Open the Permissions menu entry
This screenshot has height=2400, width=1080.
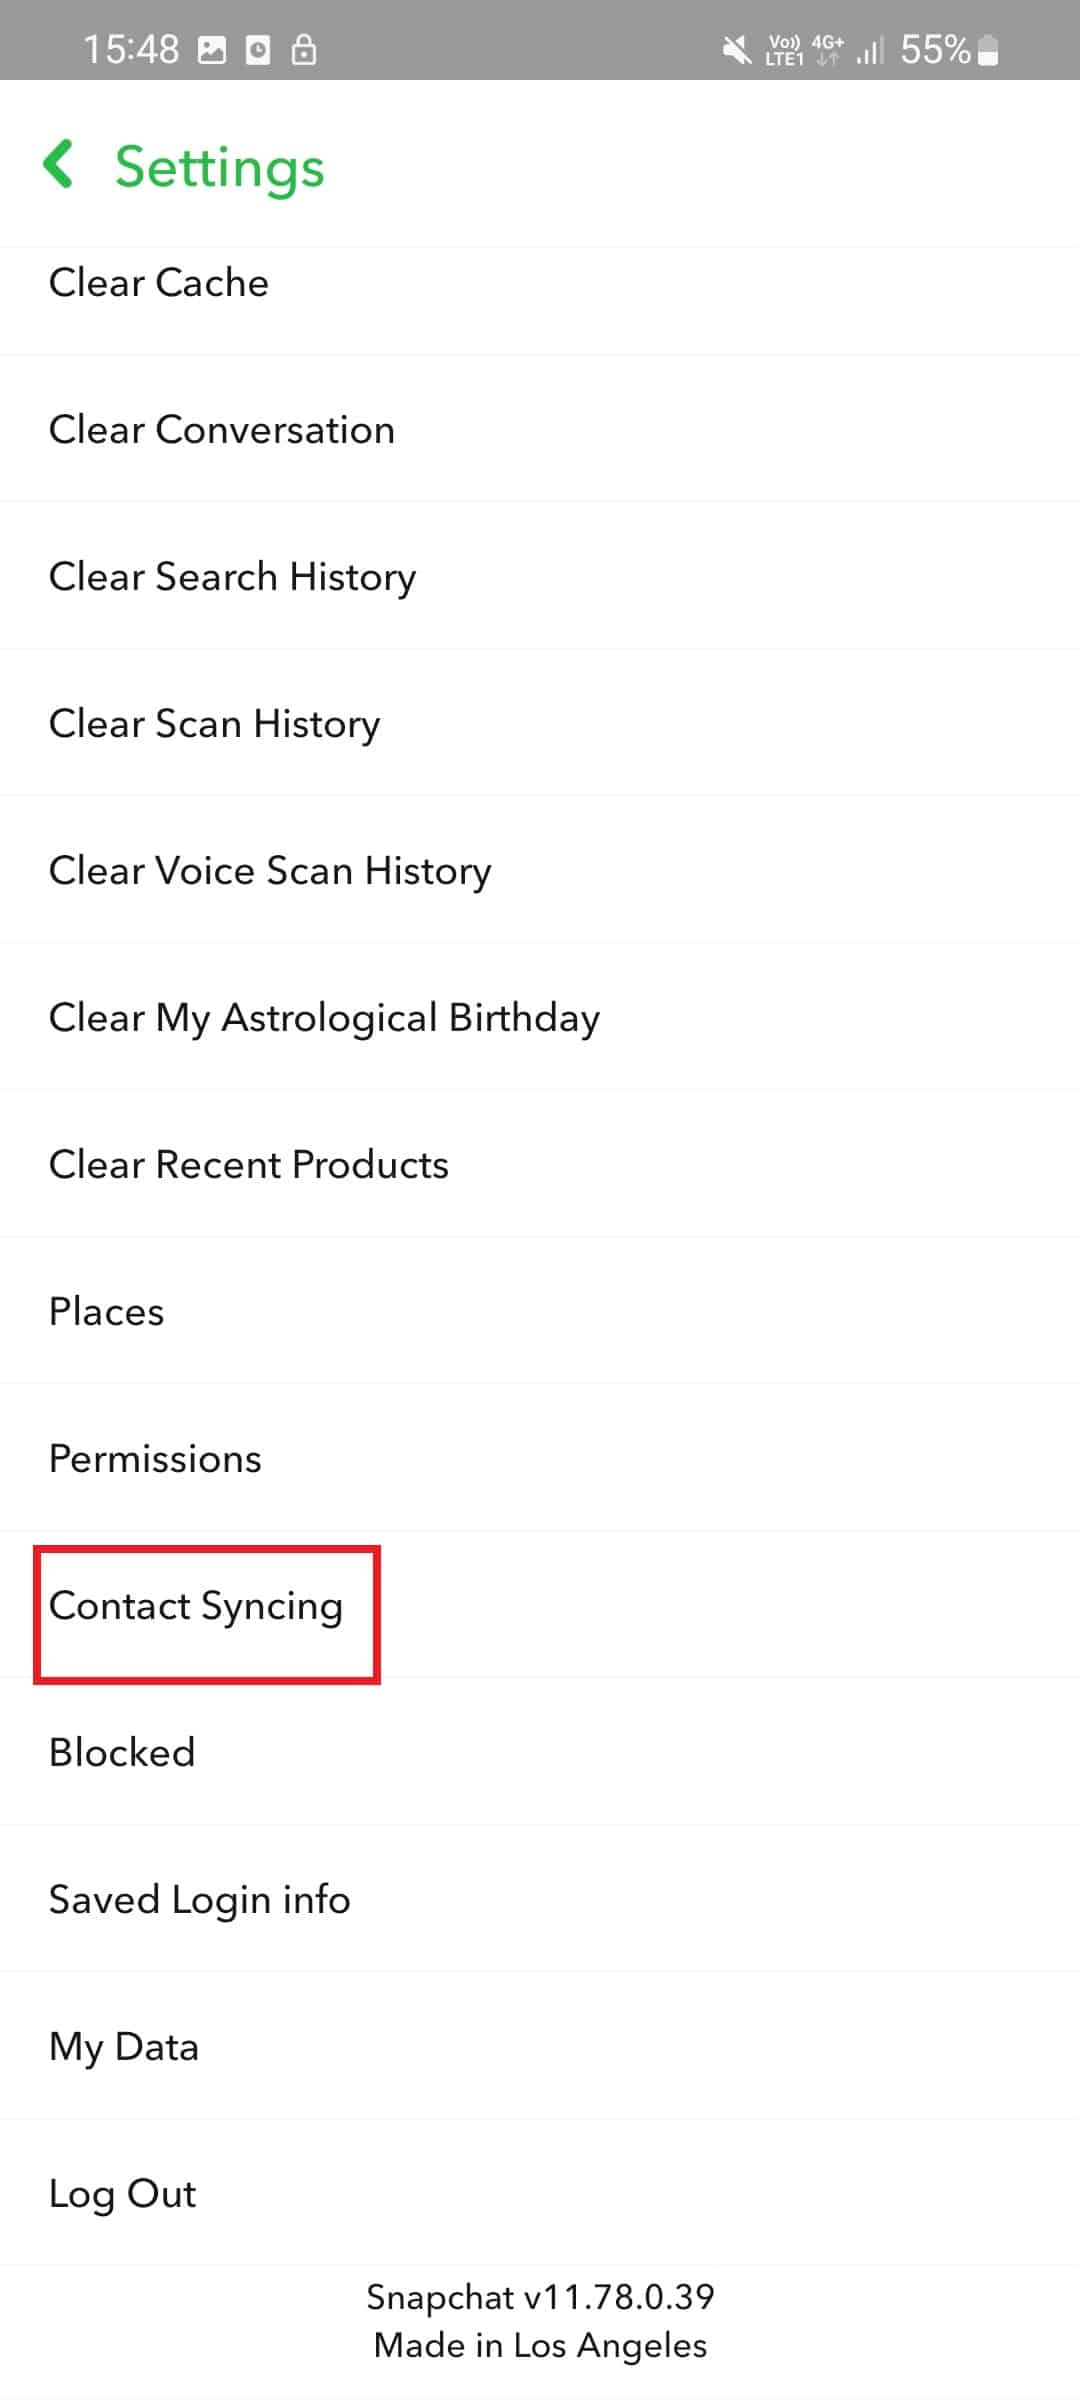point(155,1459)
